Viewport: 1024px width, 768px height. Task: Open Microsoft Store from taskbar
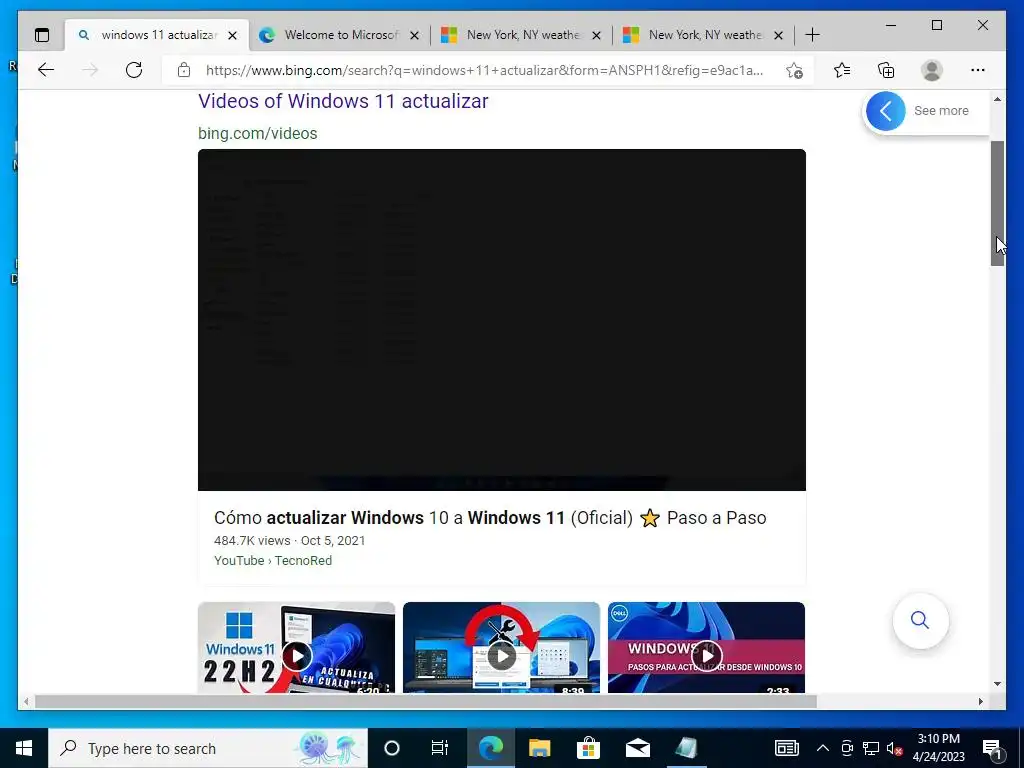pyautogui.click(x=588, y=748)
